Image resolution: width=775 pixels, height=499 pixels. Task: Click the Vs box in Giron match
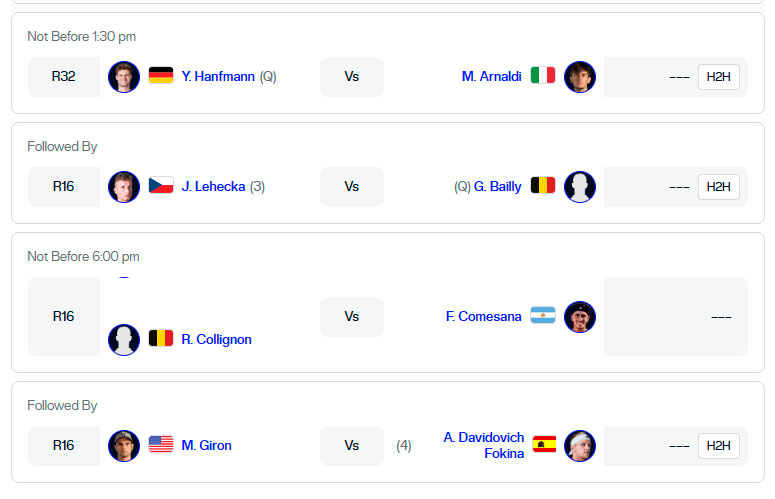tap(352, 445)
